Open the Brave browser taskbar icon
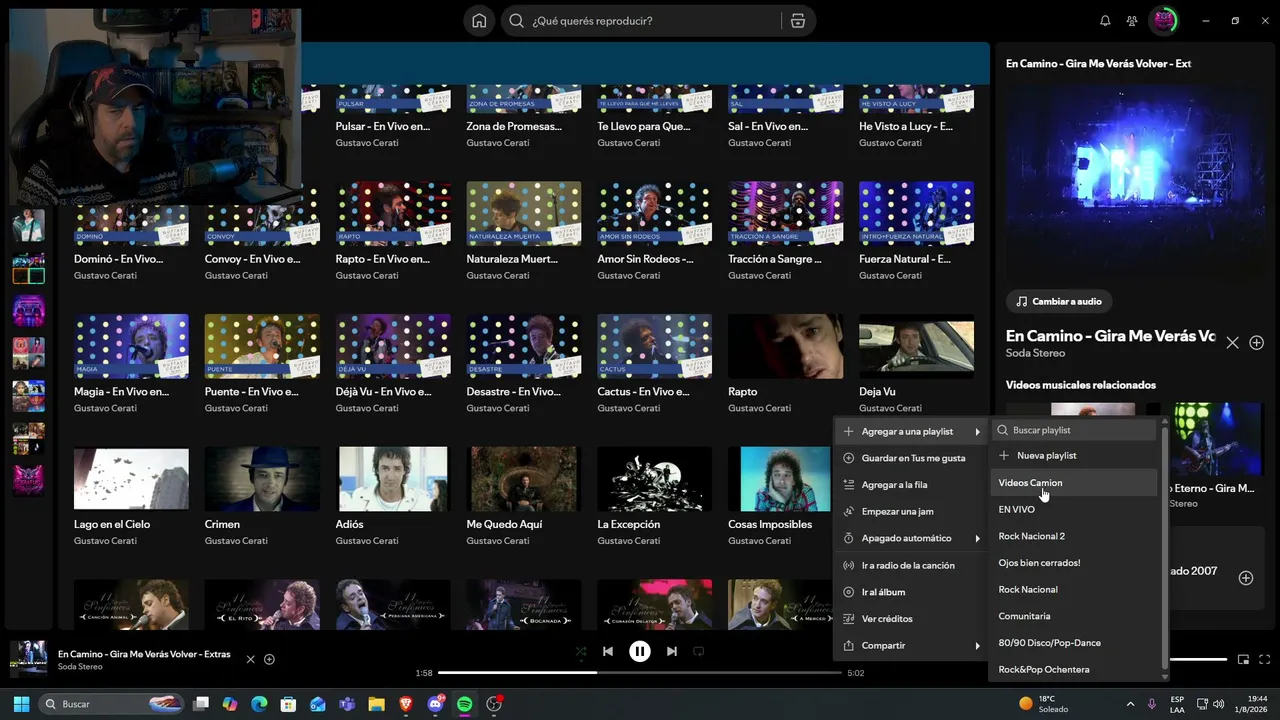The height and width of the screenshot is (720, 1280). [x=406, y=704]
